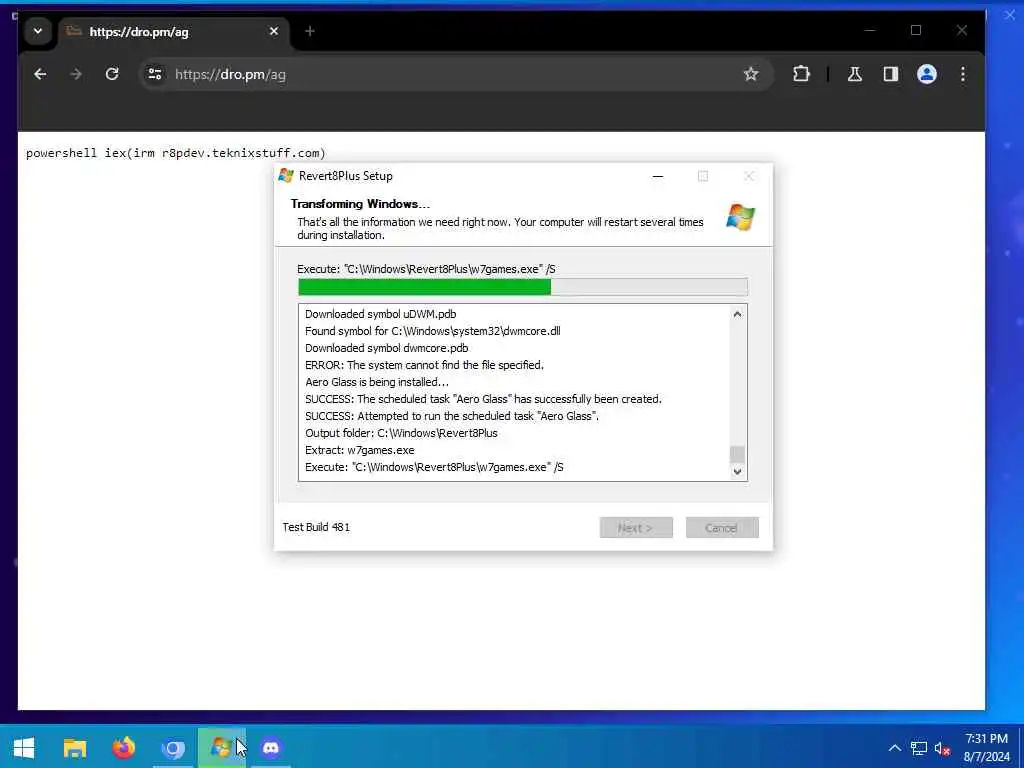Click the Cancel button in setup
This screenshot has width=1024, height=768.
click(x=722, y=528)
